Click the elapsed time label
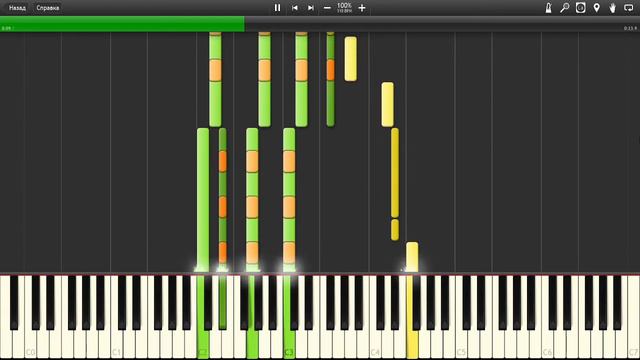Image resolution: width=640 pixels, height=360 pixels. 7,28
